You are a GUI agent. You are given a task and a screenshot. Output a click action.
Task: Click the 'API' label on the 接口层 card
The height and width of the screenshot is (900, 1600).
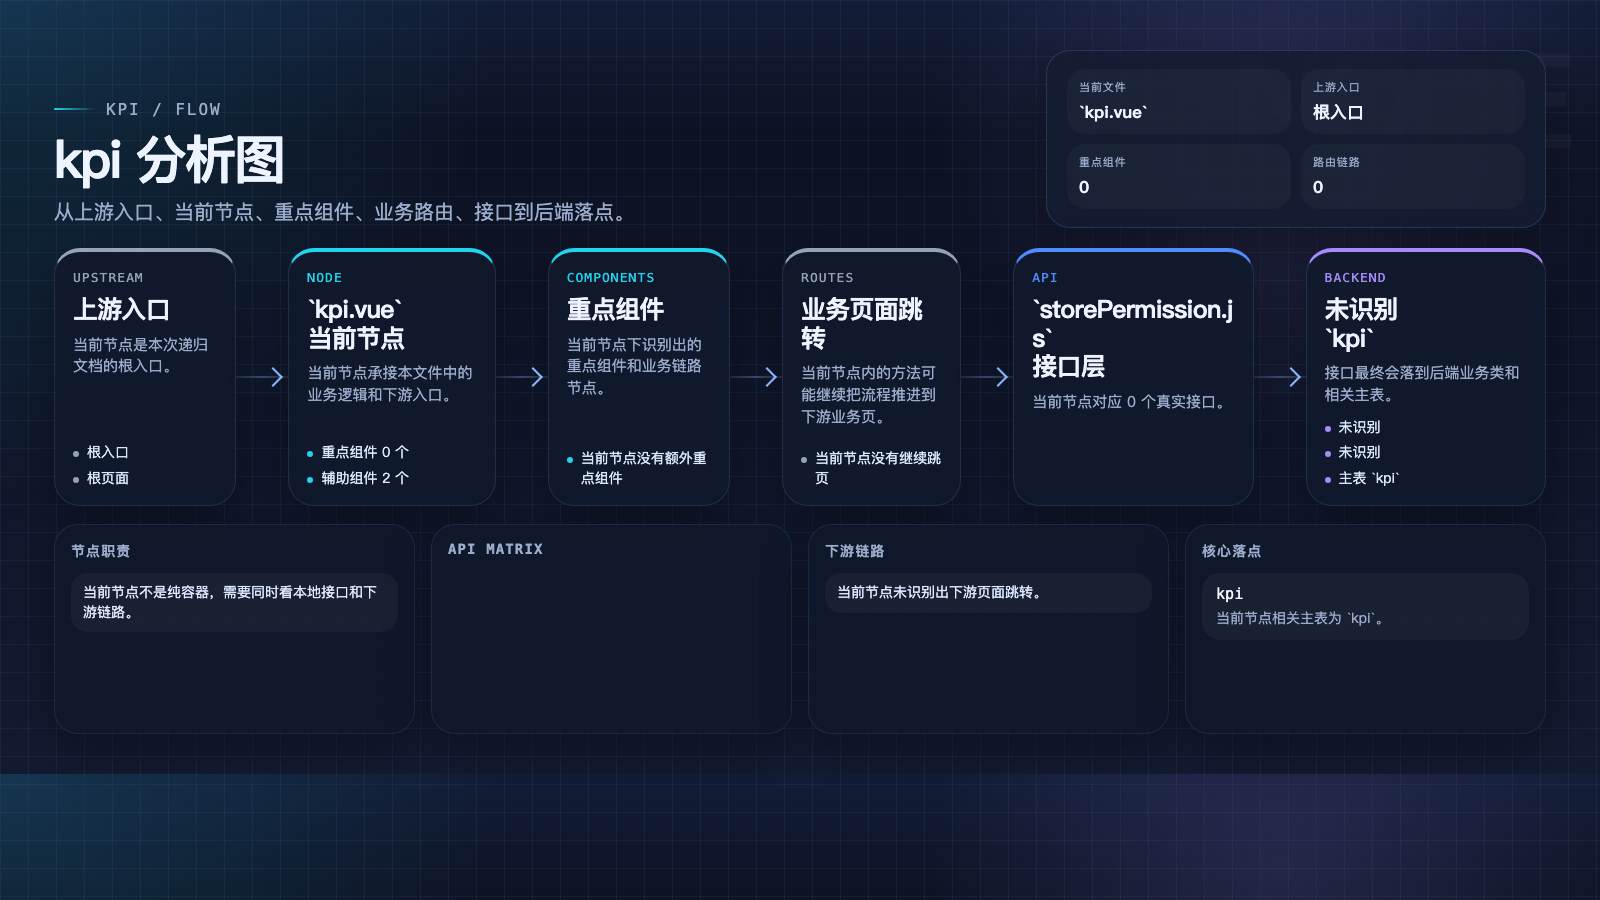click(x=1045, y=278)
